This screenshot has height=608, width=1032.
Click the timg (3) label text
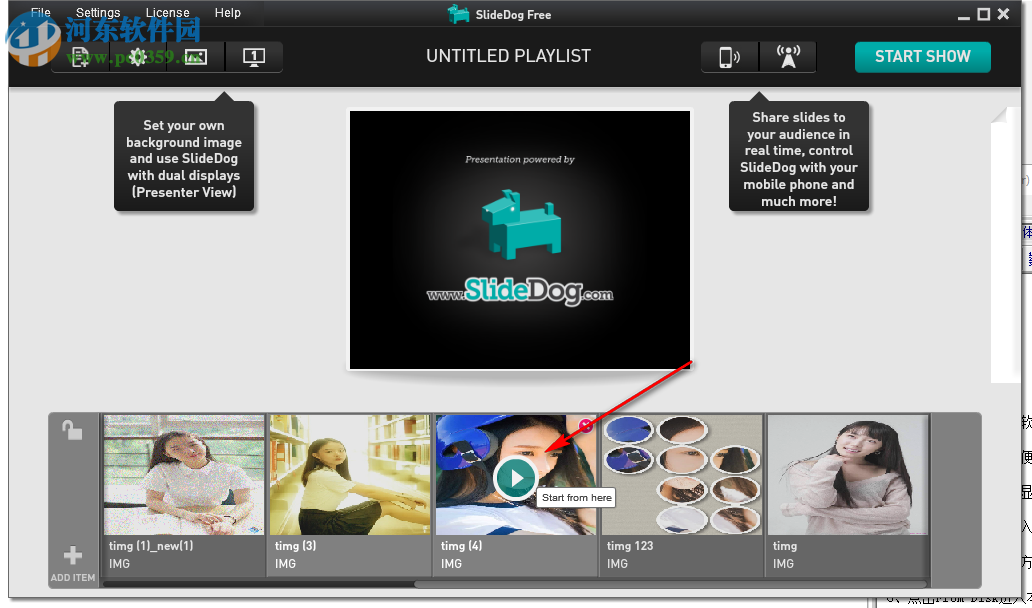[x=296, y=546]
